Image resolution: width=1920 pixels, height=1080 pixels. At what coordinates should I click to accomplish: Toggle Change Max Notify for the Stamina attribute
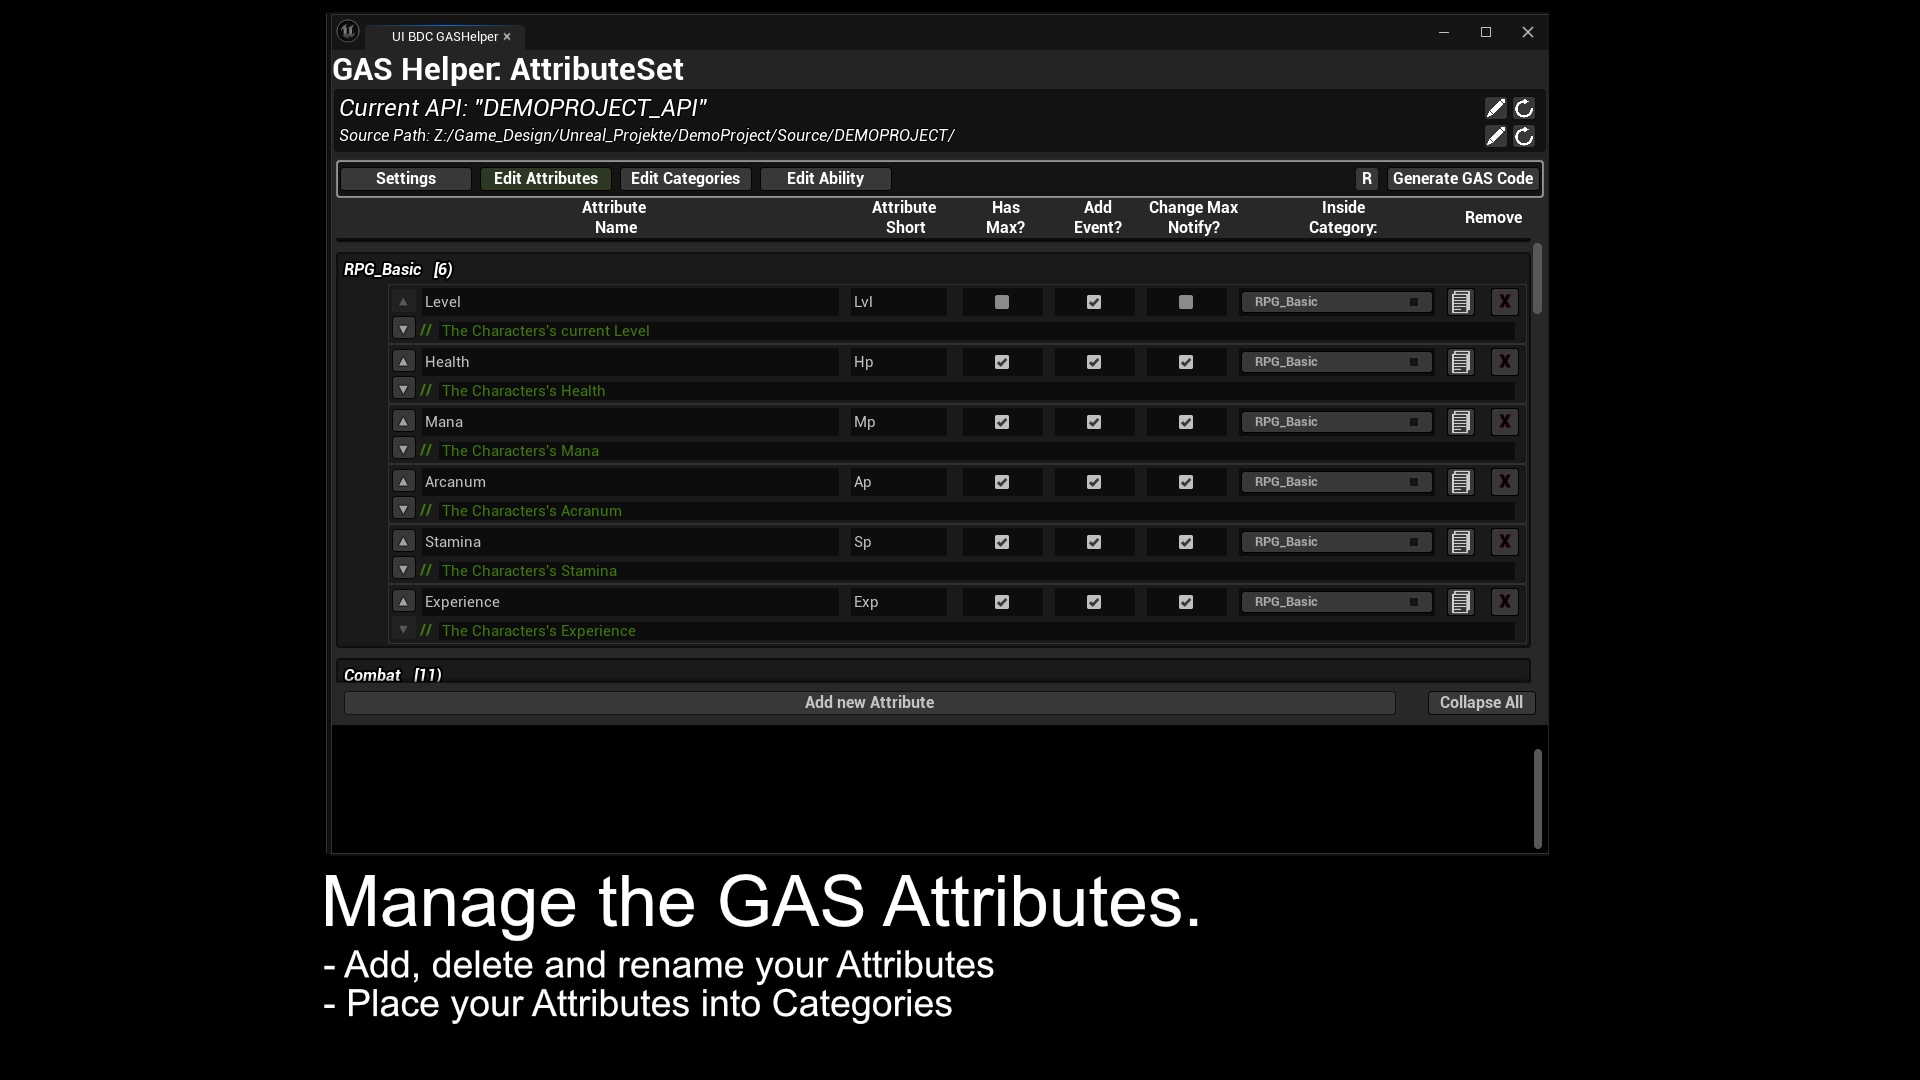point(1185,542)
